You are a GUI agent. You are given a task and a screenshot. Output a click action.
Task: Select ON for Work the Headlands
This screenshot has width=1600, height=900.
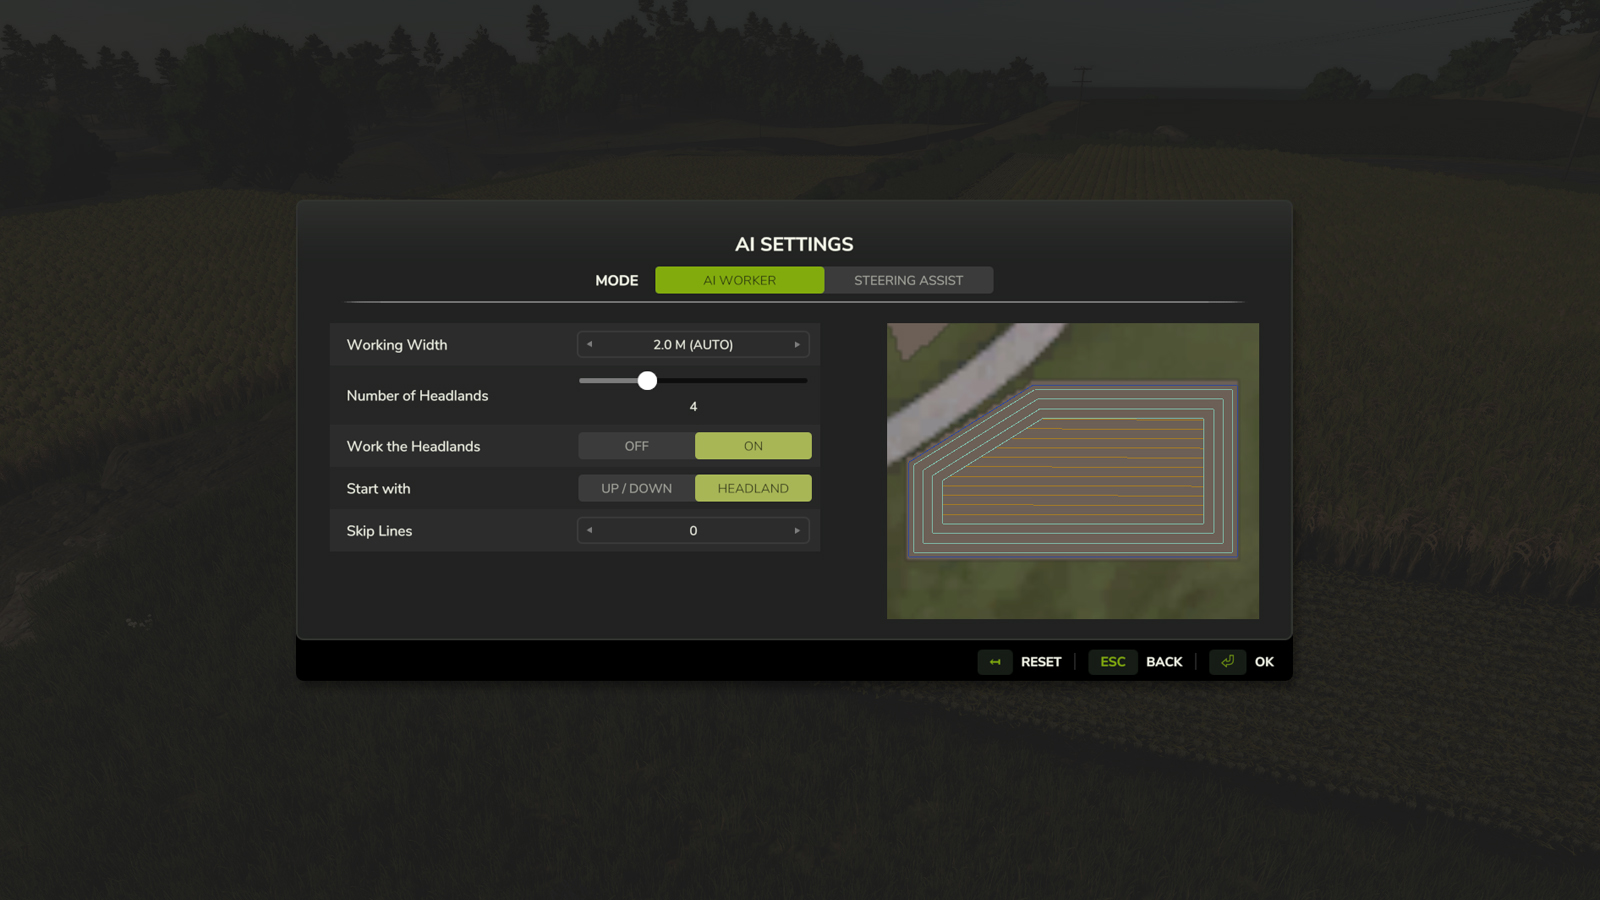pos(753,445)
